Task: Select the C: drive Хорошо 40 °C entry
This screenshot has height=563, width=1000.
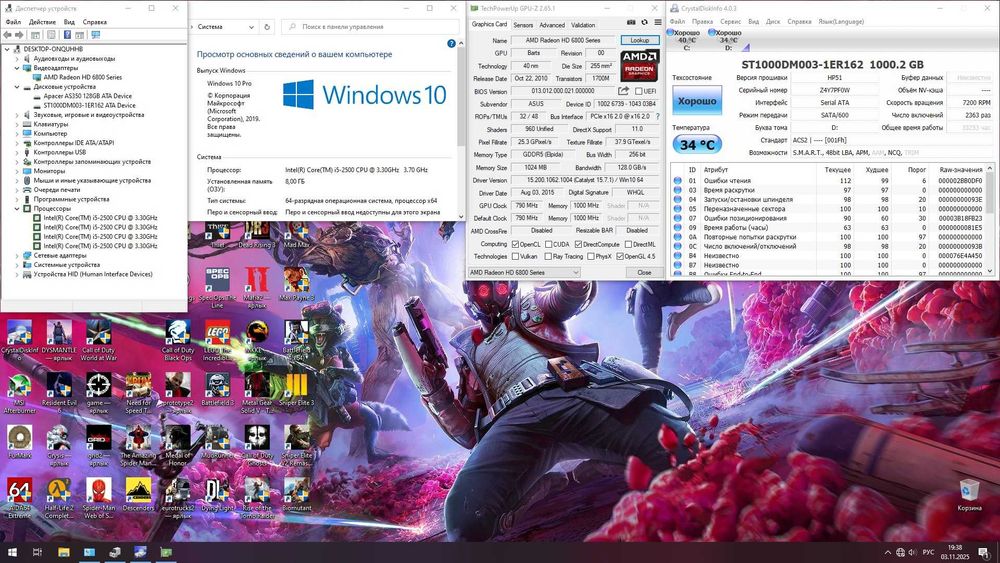Action: pos(686,40)
